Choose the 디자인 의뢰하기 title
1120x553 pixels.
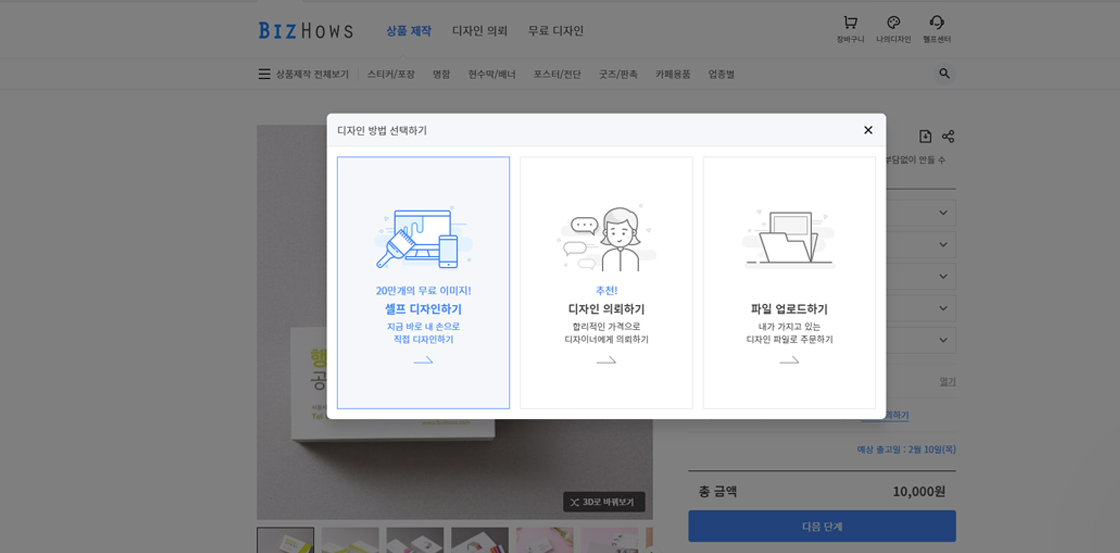coord(606,309)
